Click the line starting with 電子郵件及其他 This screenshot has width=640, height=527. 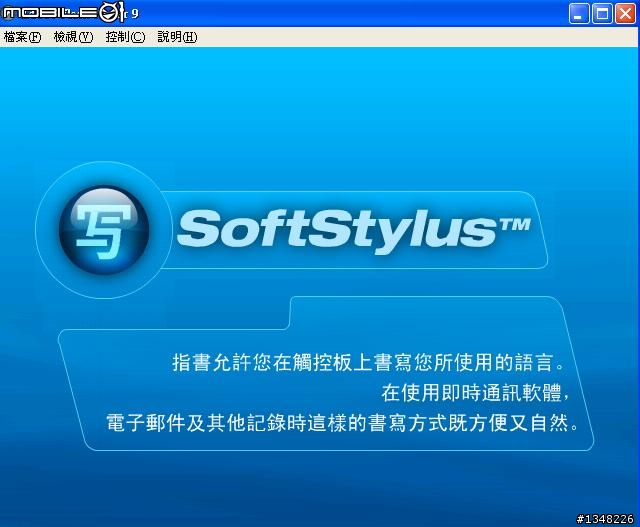point(342,423)
